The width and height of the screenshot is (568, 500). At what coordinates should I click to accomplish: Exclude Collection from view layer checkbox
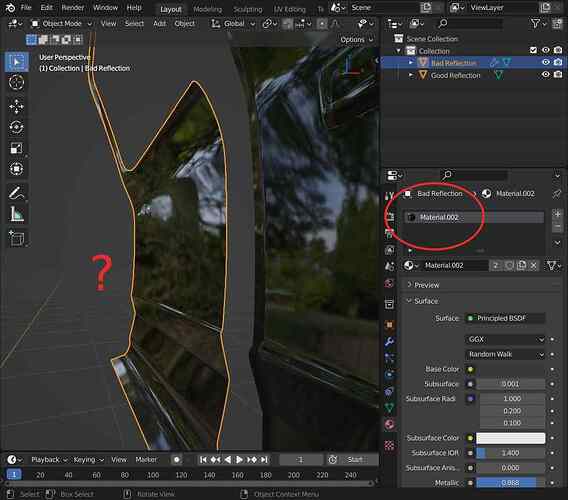[533, 50]
